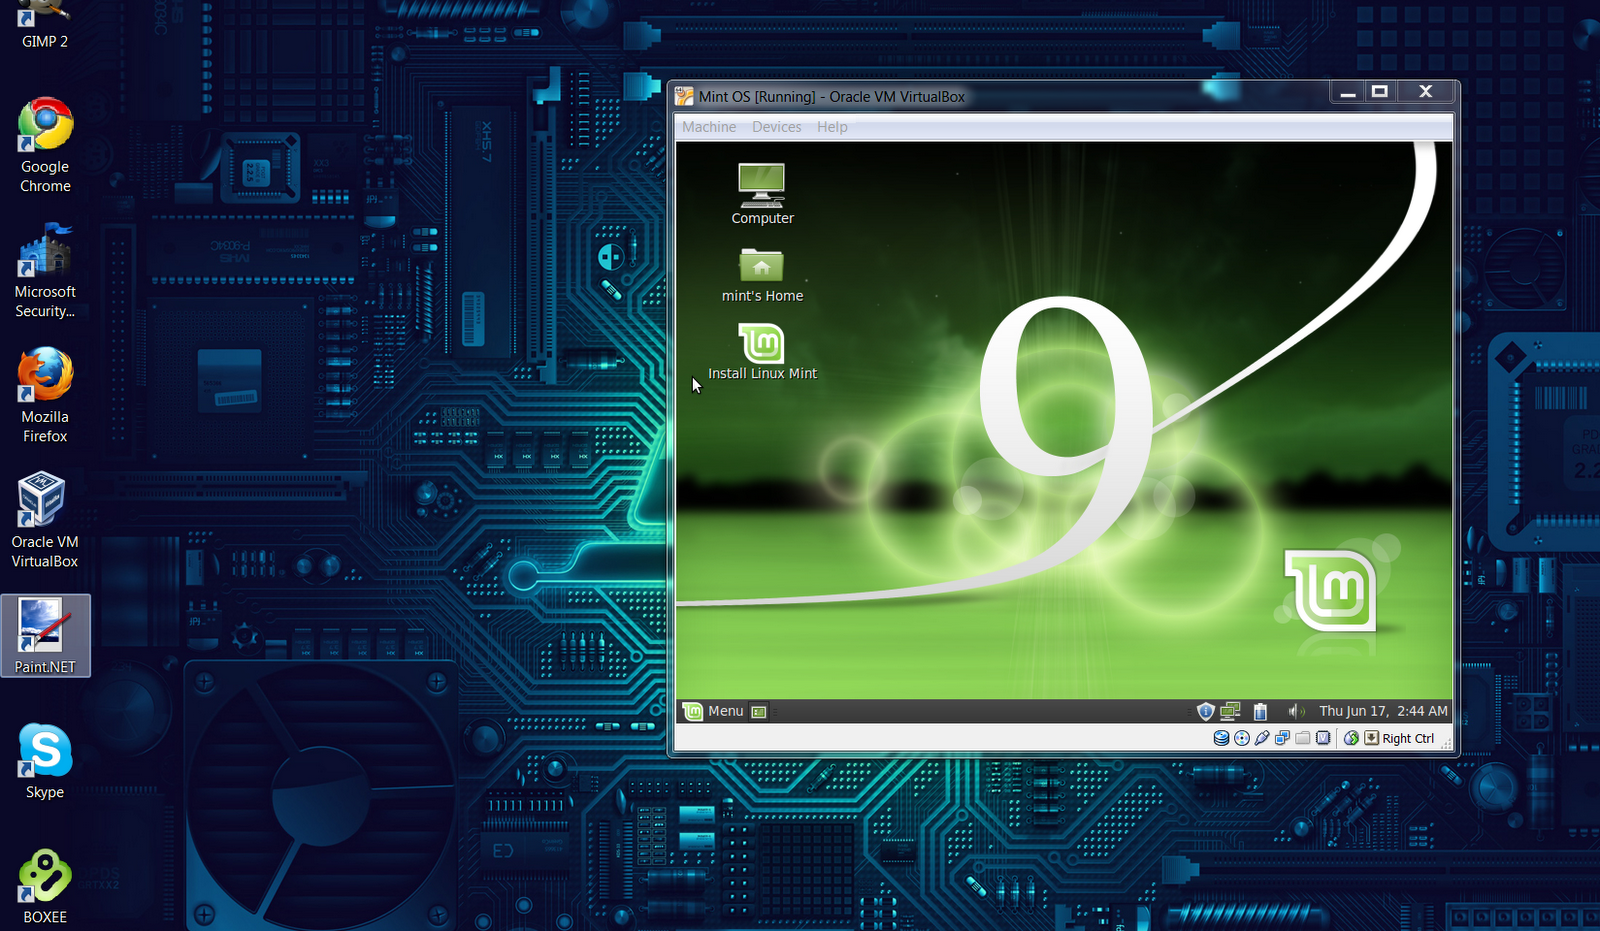Select the Paint.NET desktop shortcut
Image resolution: width=1600 pixels, height=931 pixels.
point(45,636)
